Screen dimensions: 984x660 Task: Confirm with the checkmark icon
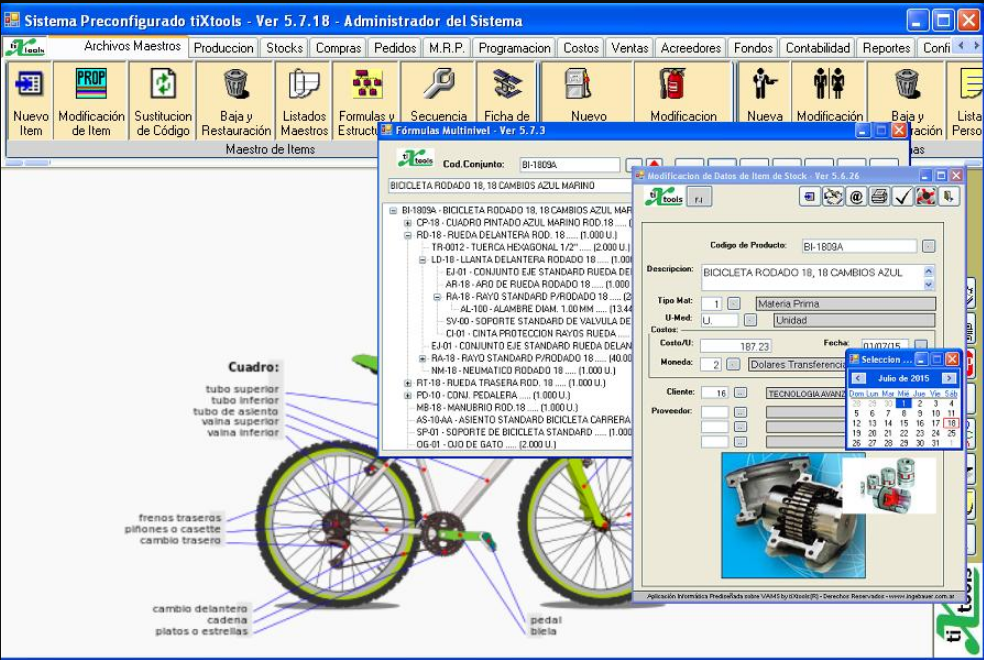pyautogui.click(x=902, y=197)
